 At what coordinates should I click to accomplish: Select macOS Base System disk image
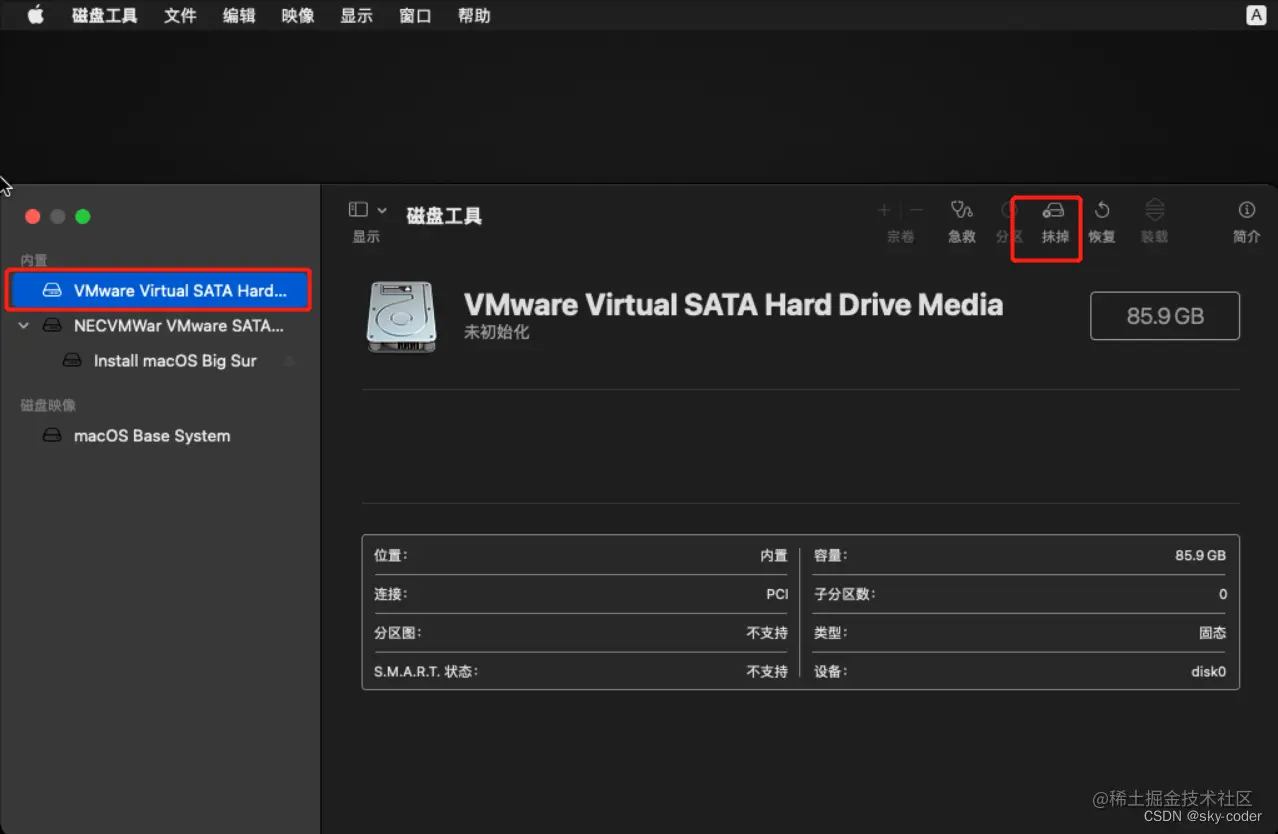click(x=152, y=436)
